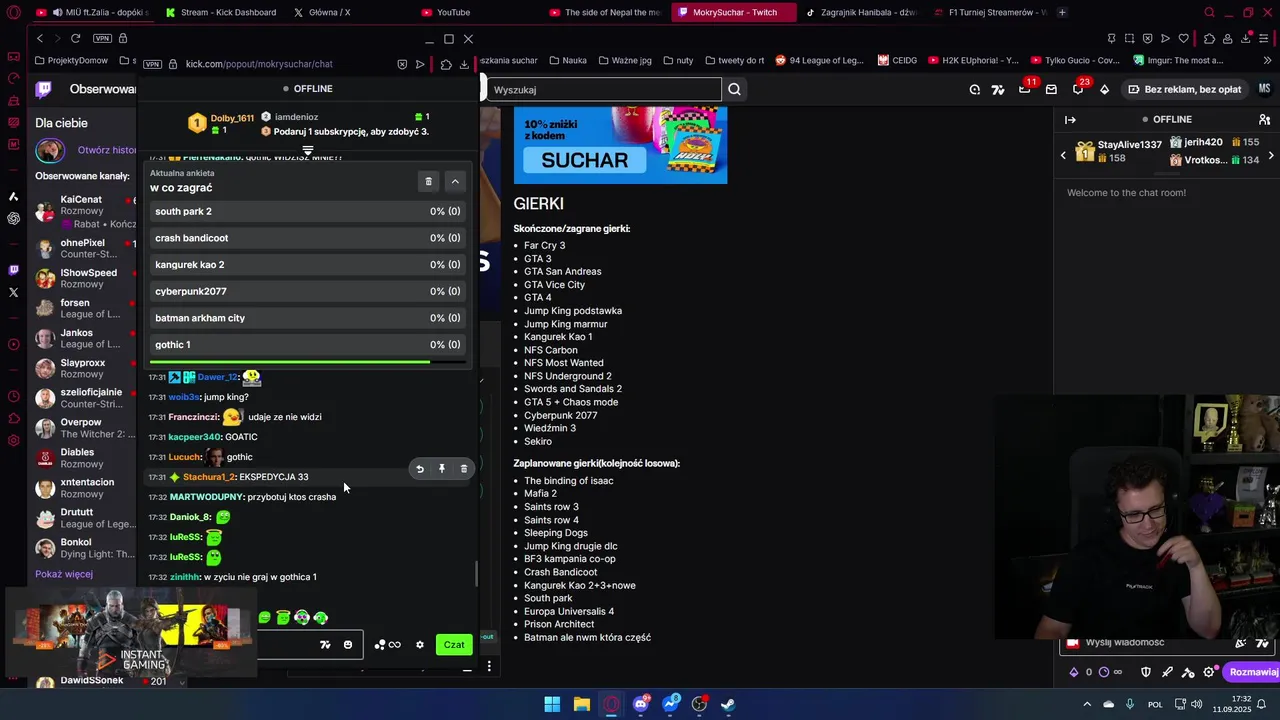Click the SUCHAR discount banner

pos(620,146)
